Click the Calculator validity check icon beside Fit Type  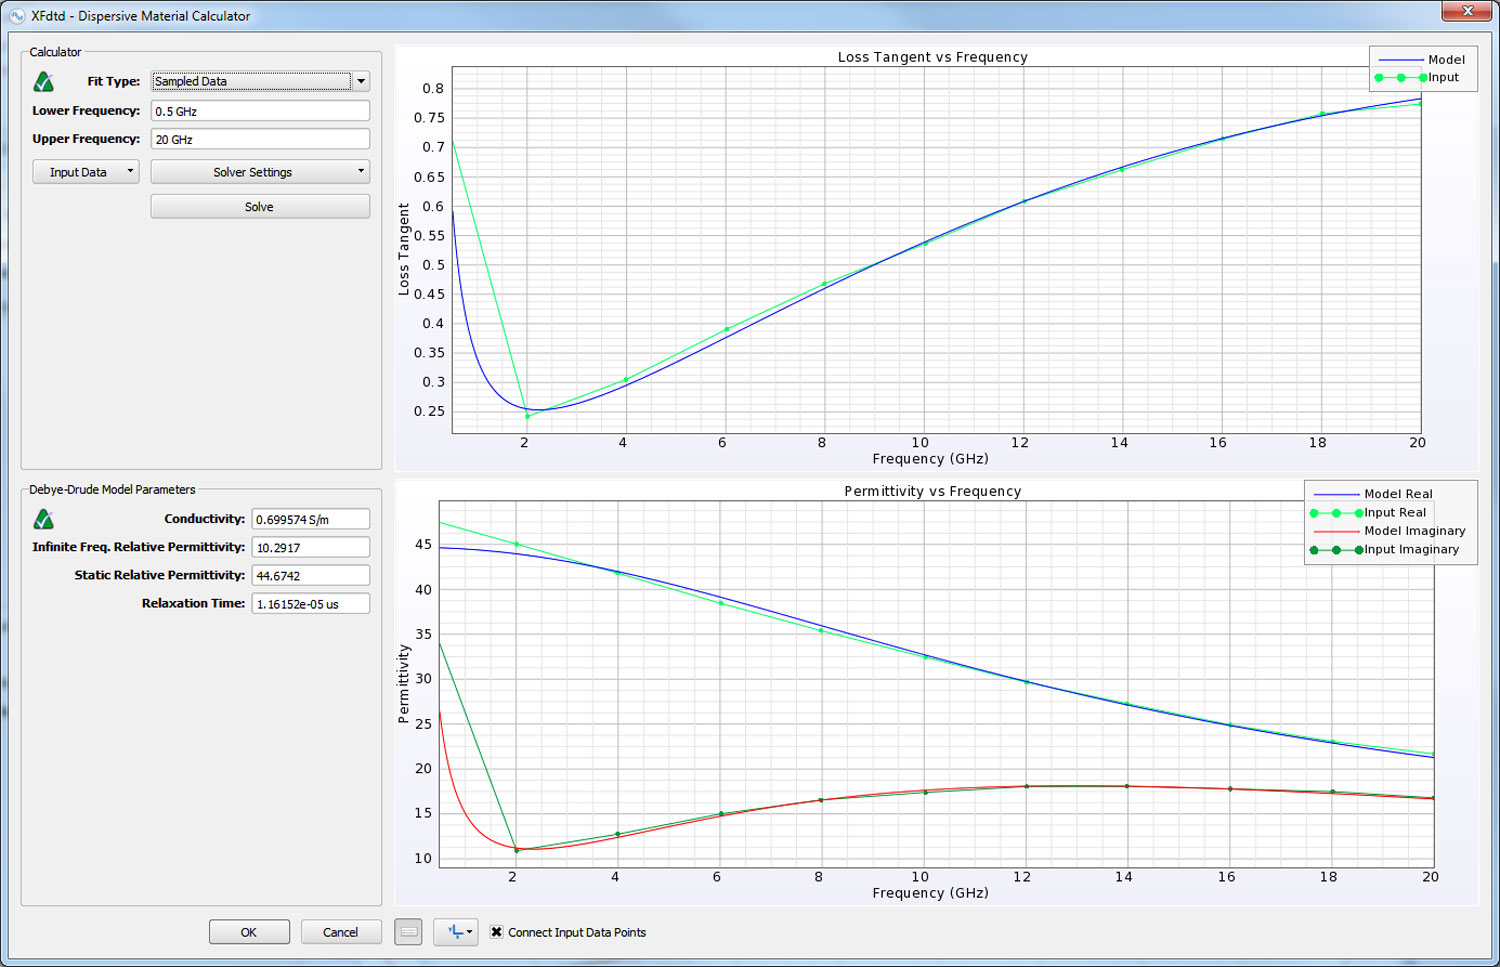(44, 82)
